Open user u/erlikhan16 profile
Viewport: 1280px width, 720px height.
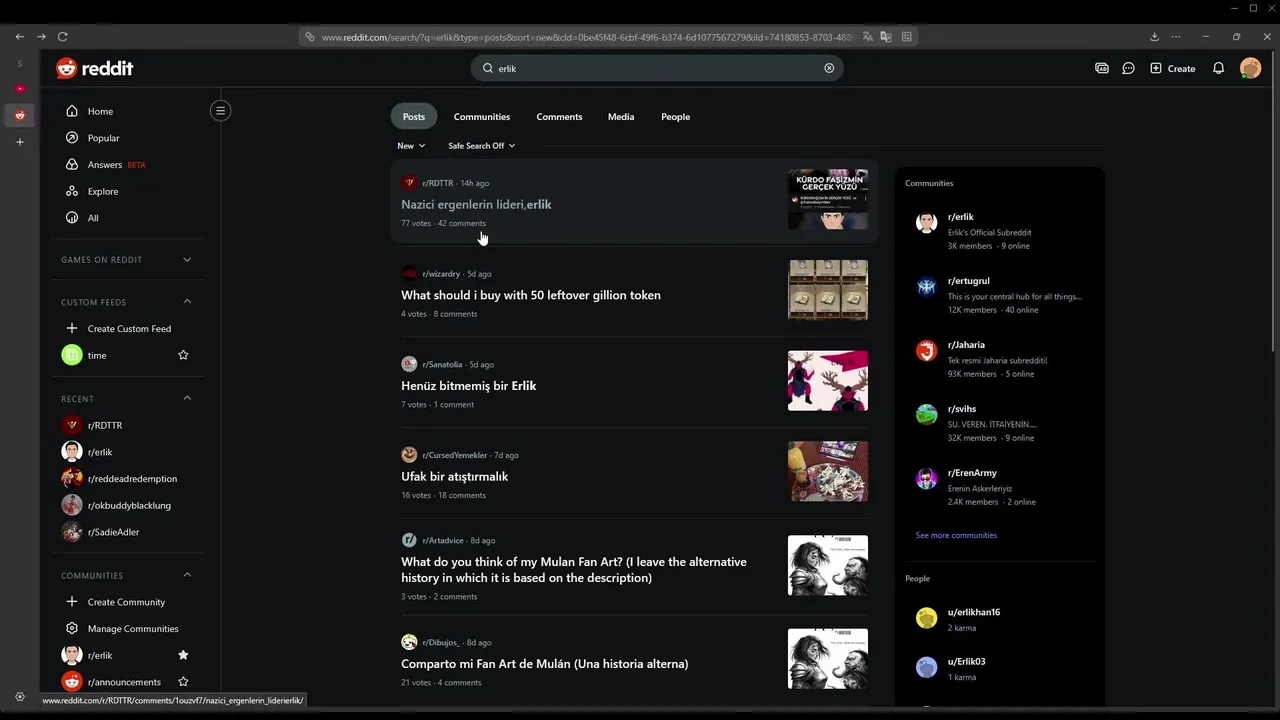pos(974,612)
